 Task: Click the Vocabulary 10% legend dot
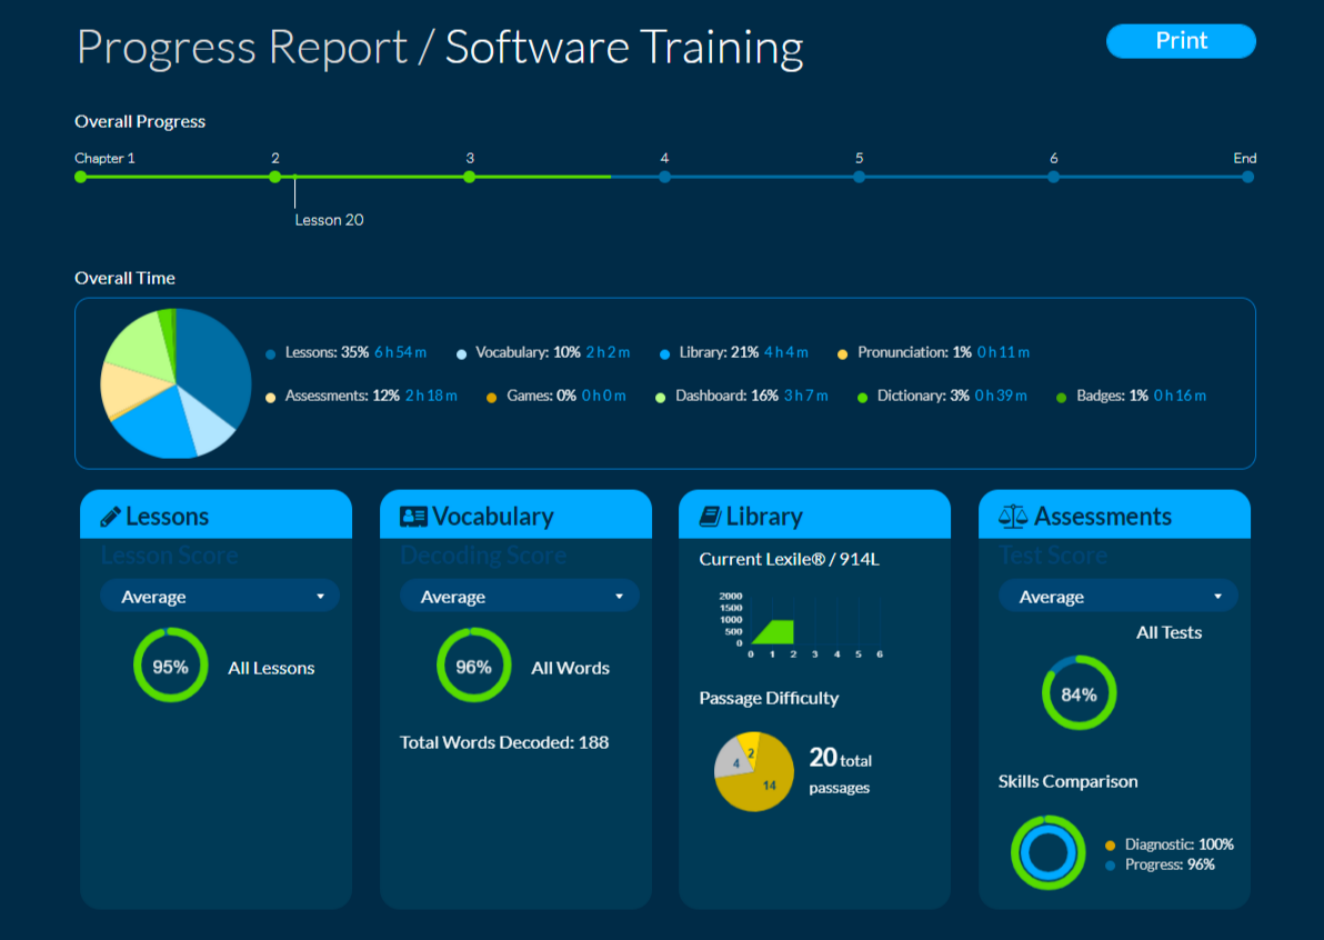click(x=461, y=354)
